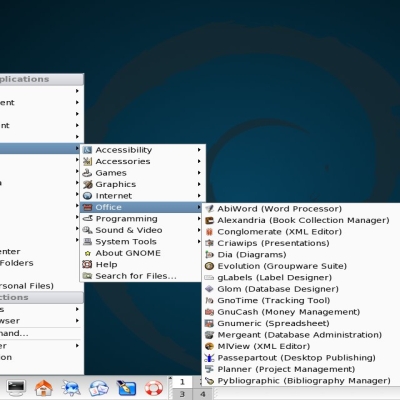Click the MlView XML editor icon
The height and width of the screenshot is (400, 400).
point(209,346)
